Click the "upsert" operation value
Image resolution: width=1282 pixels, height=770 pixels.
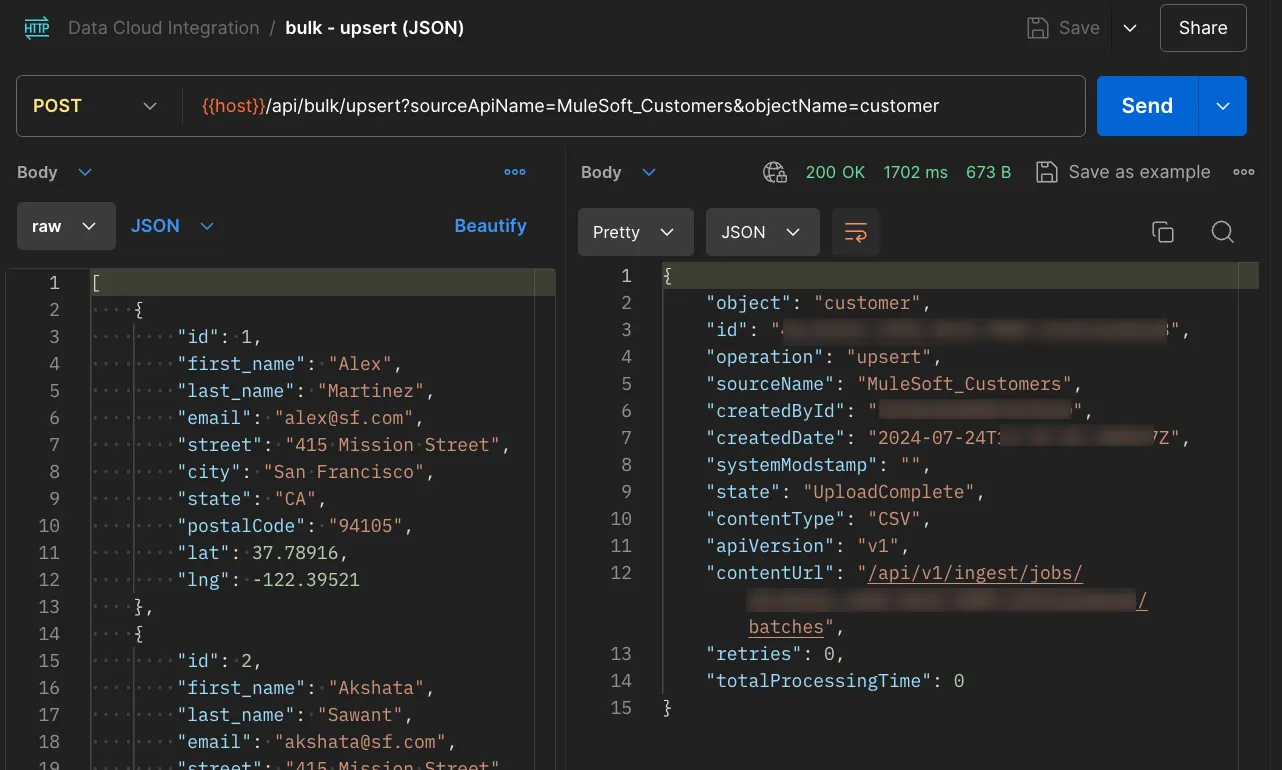(889, 357)
